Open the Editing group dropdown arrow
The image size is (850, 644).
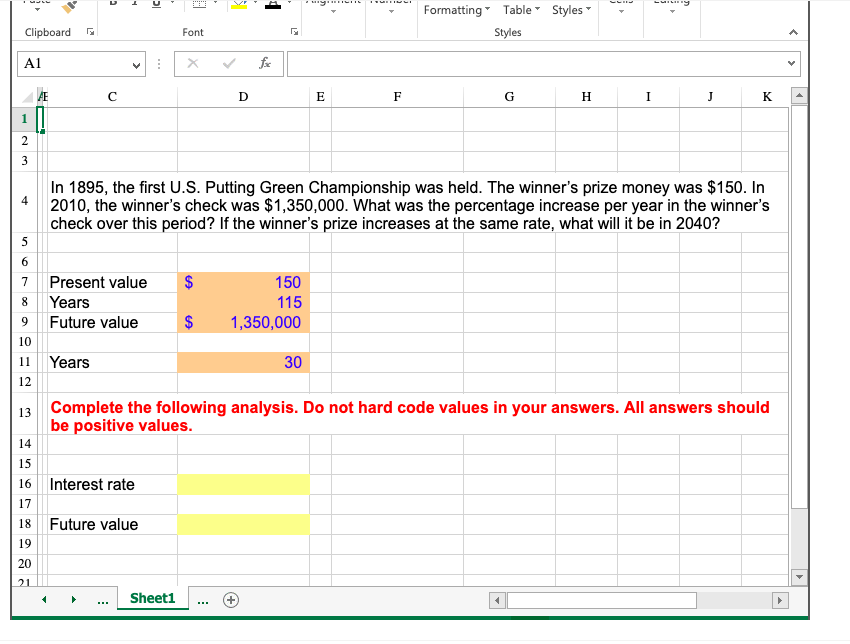click(x=672, y=11)
